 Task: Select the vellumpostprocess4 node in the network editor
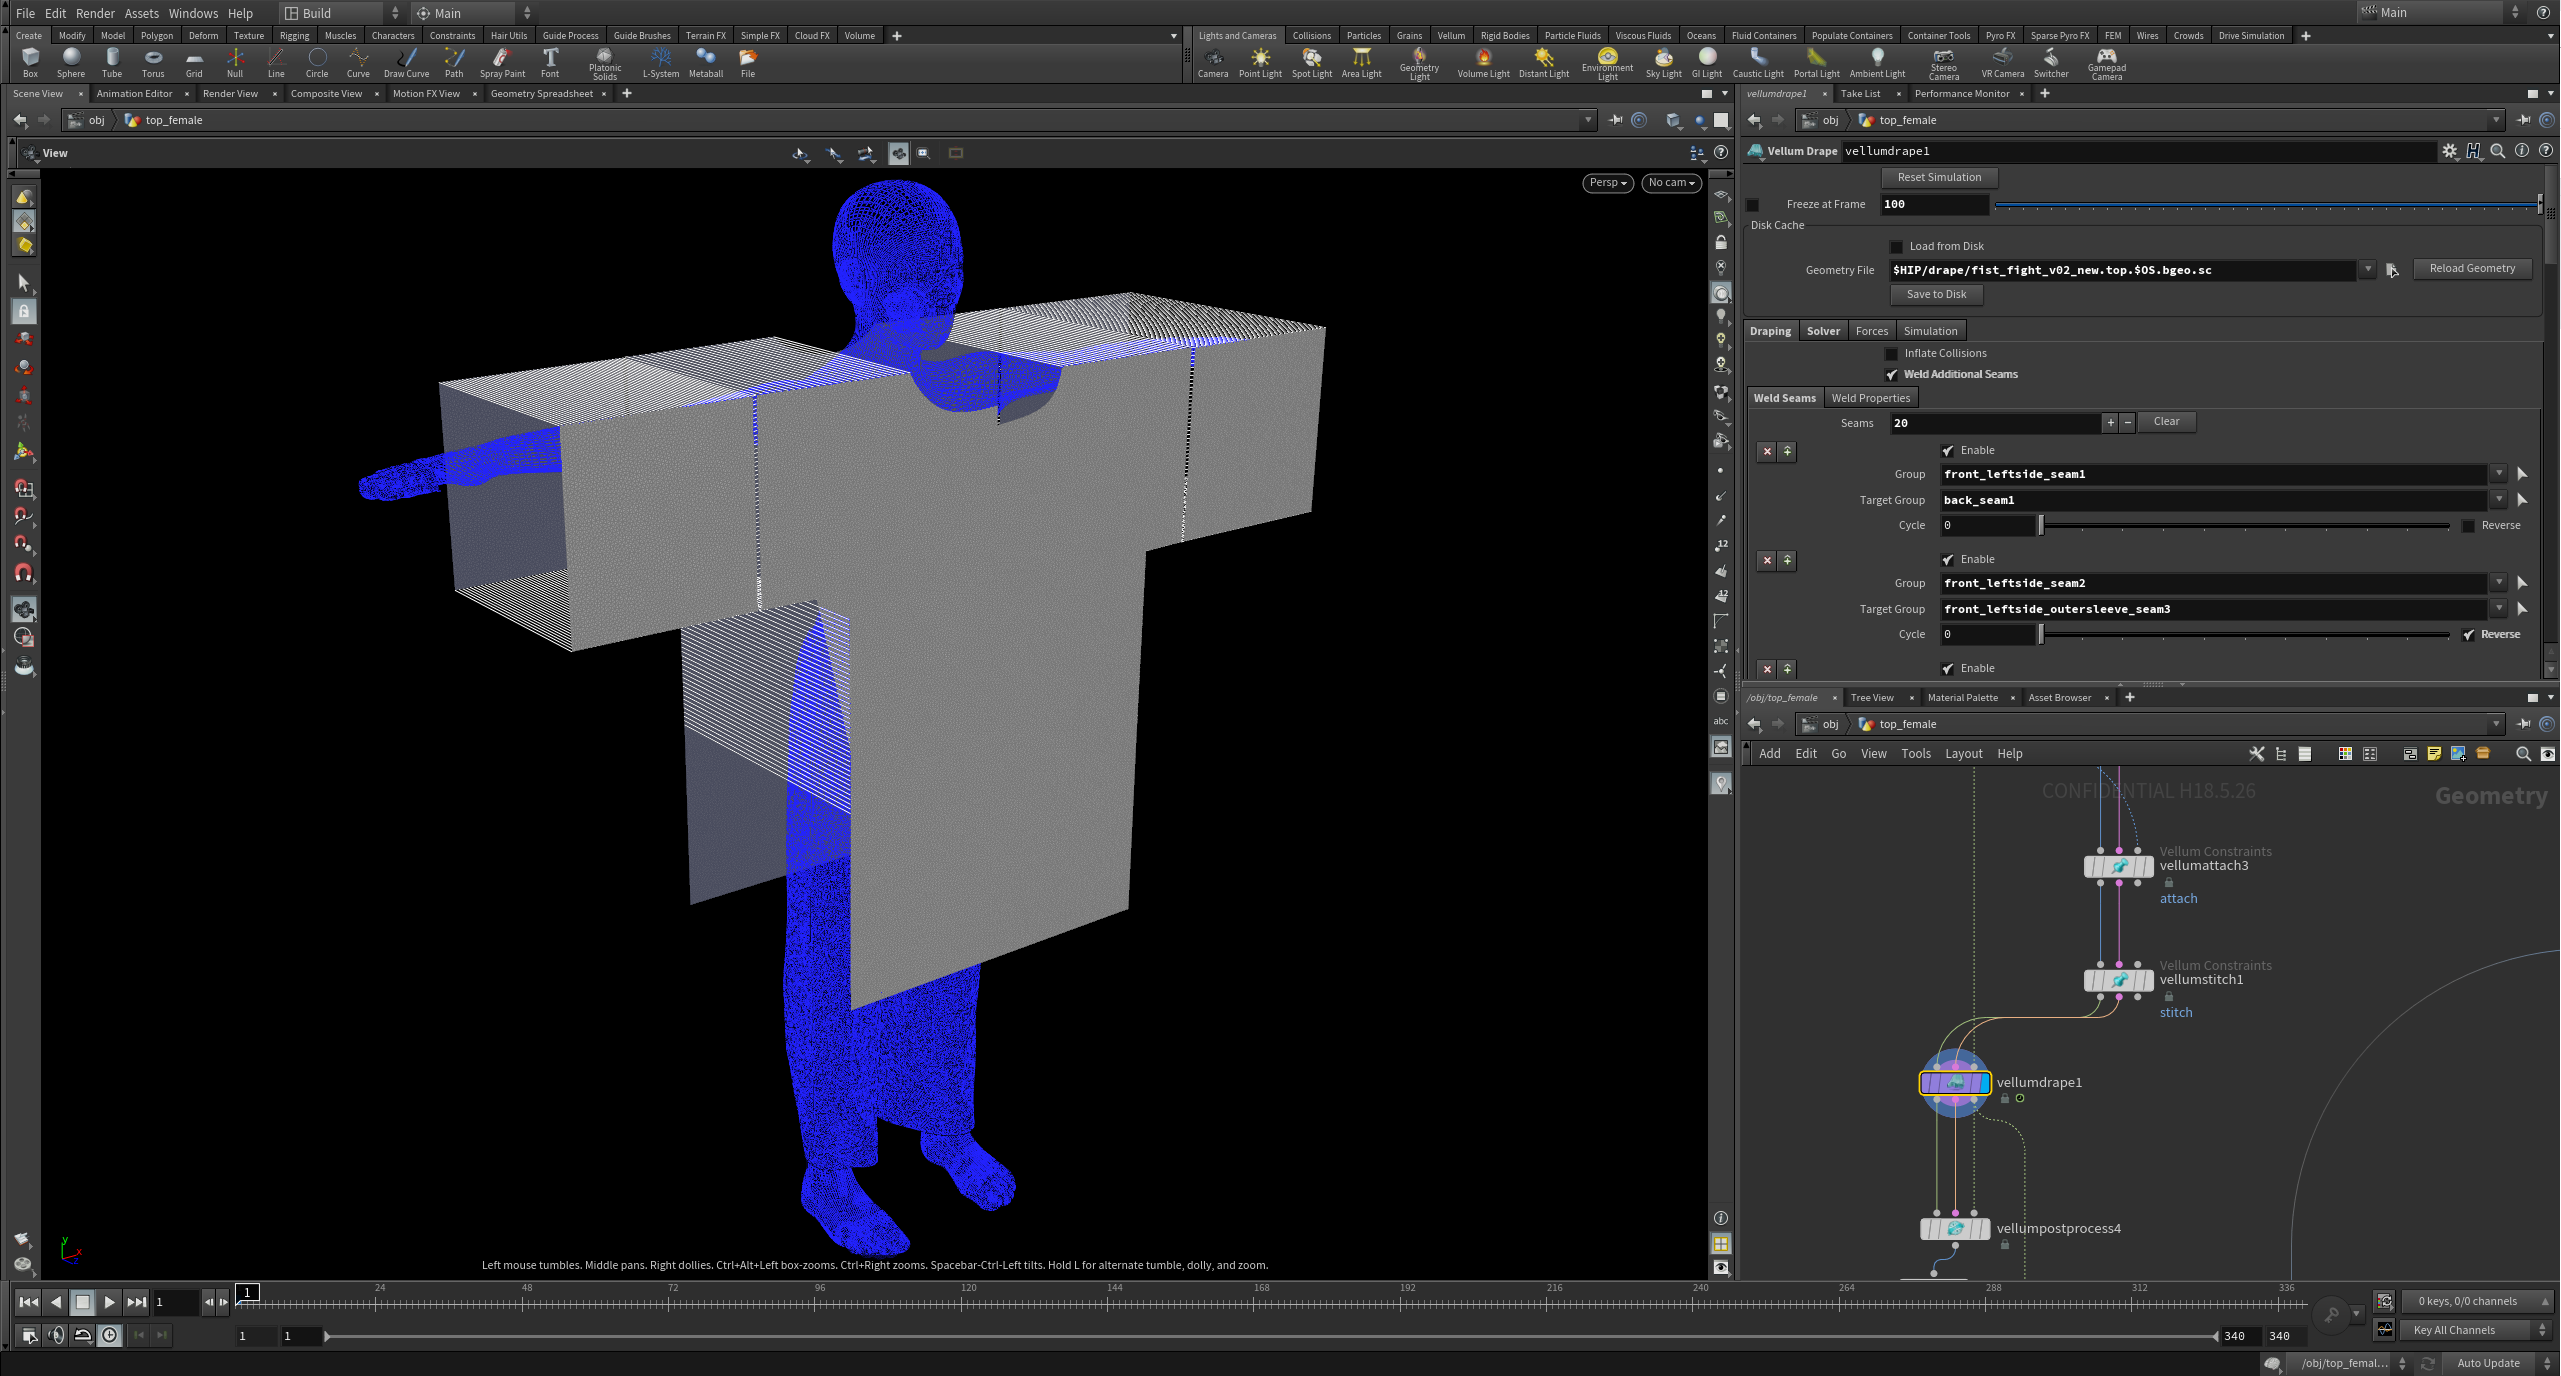pos(1954,1228)
